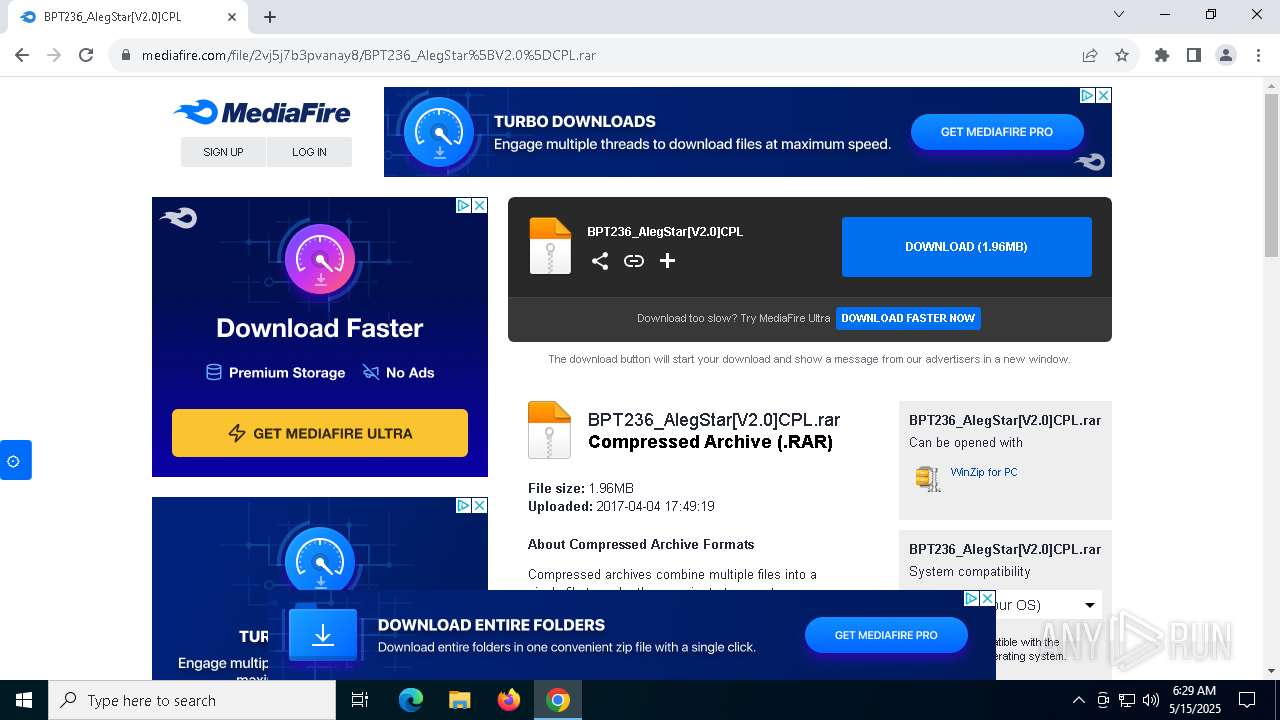1280x720 pixels.
Task: Copy link using the chain link icon
Action: [634, 261]
